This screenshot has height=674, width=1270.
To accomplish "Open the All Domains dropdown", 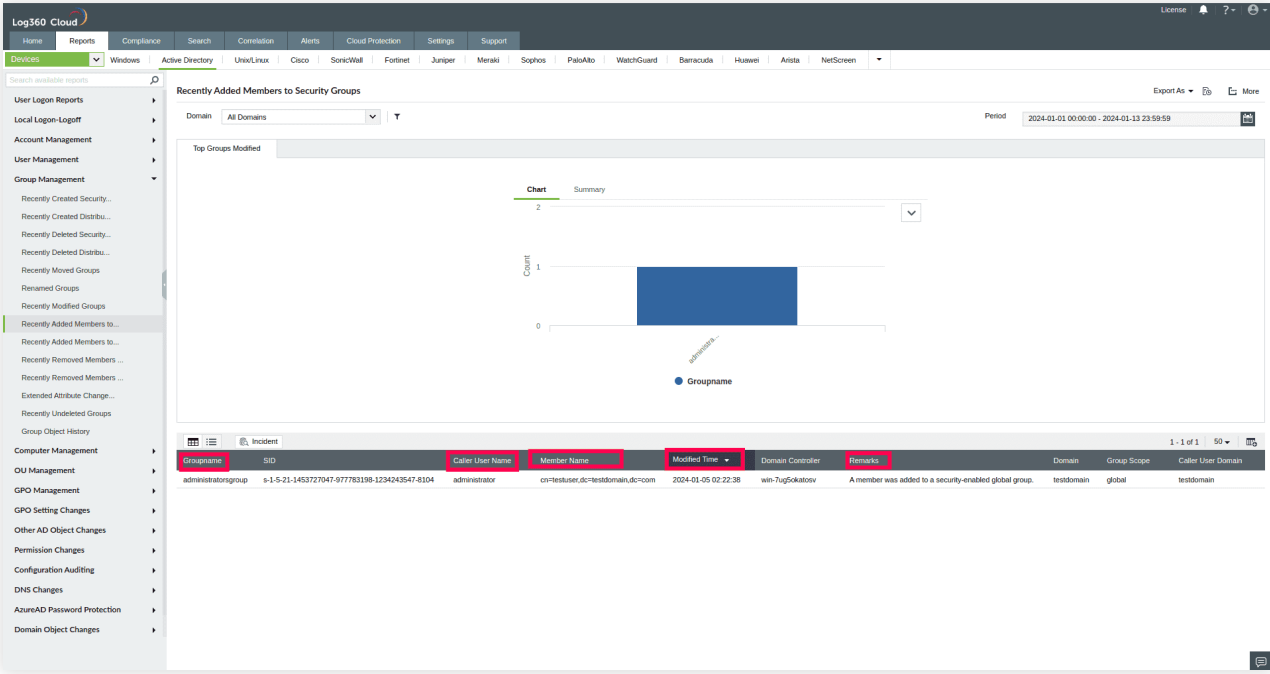I will [301, 117].
